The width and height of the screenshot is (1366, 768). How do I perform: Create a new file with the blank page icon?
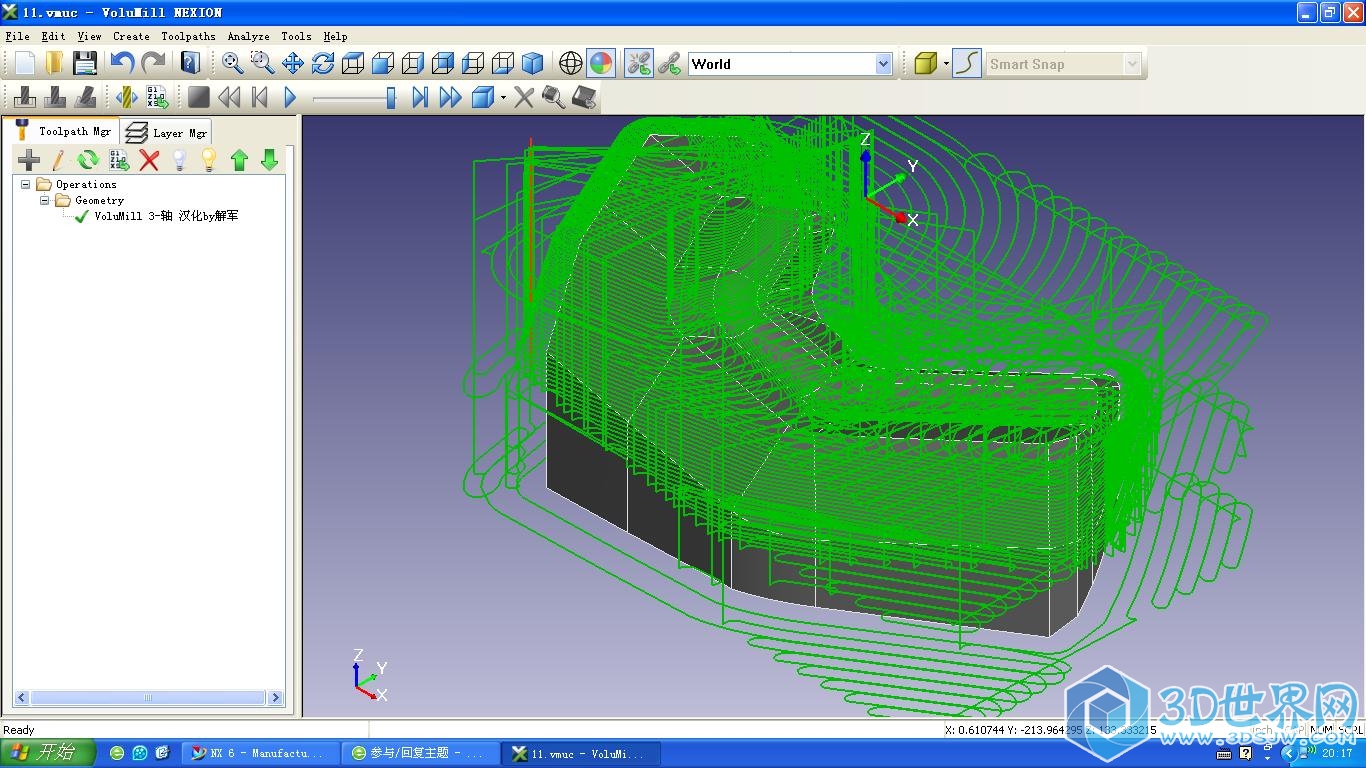24,63
